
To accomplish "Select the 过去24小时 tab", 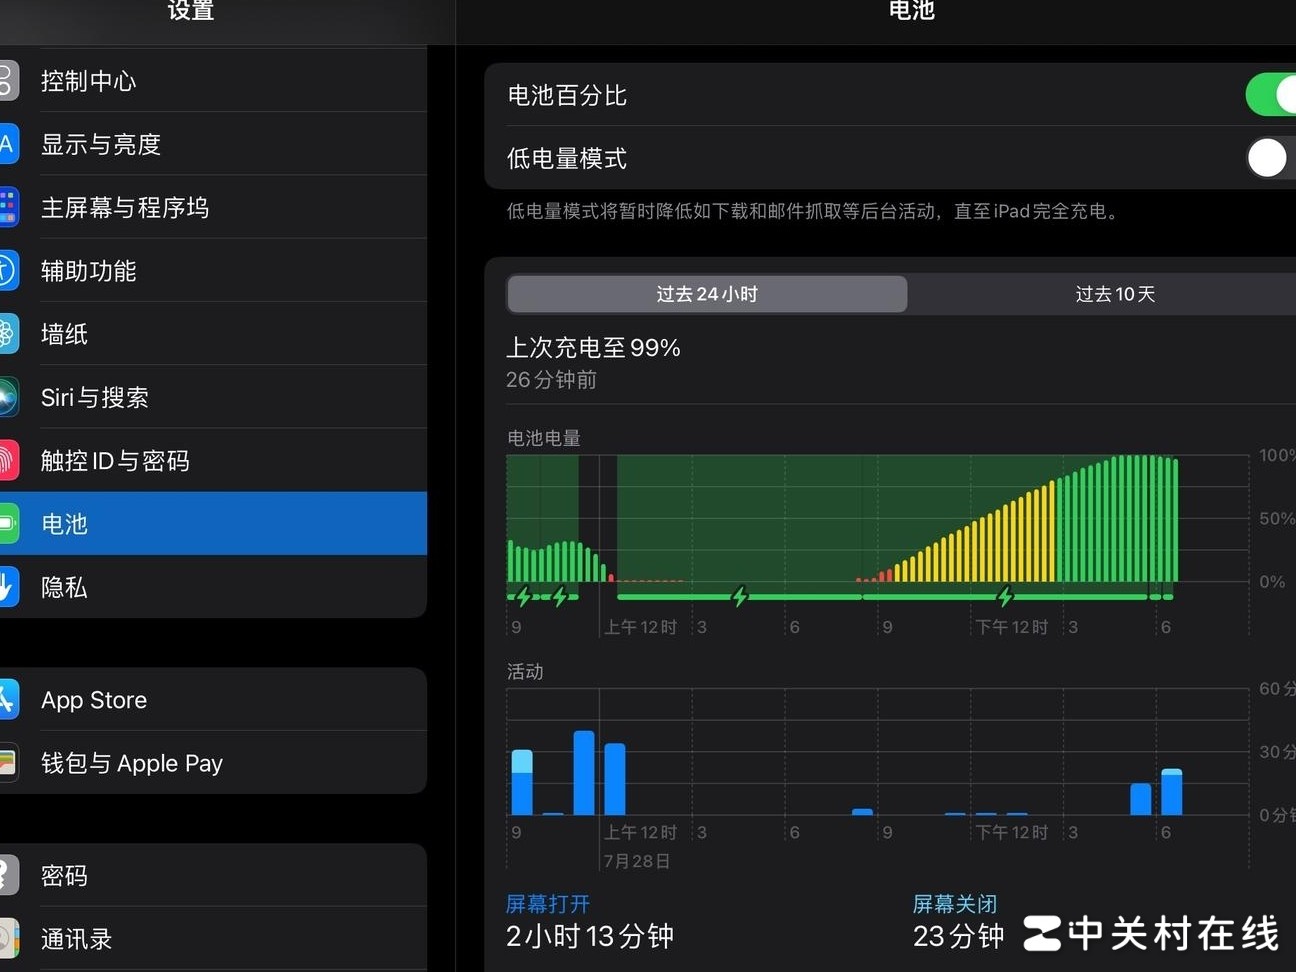I will [706, 293].
